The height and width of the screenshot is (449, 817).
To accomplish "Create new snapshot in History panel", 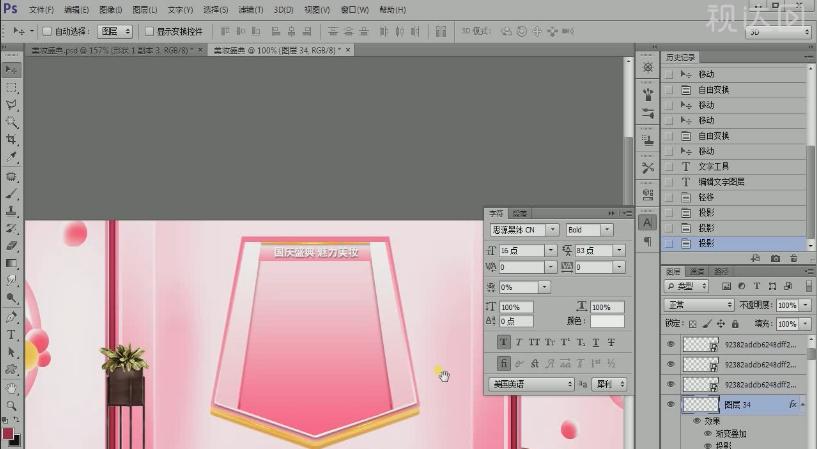I will (x=775, y=258).
